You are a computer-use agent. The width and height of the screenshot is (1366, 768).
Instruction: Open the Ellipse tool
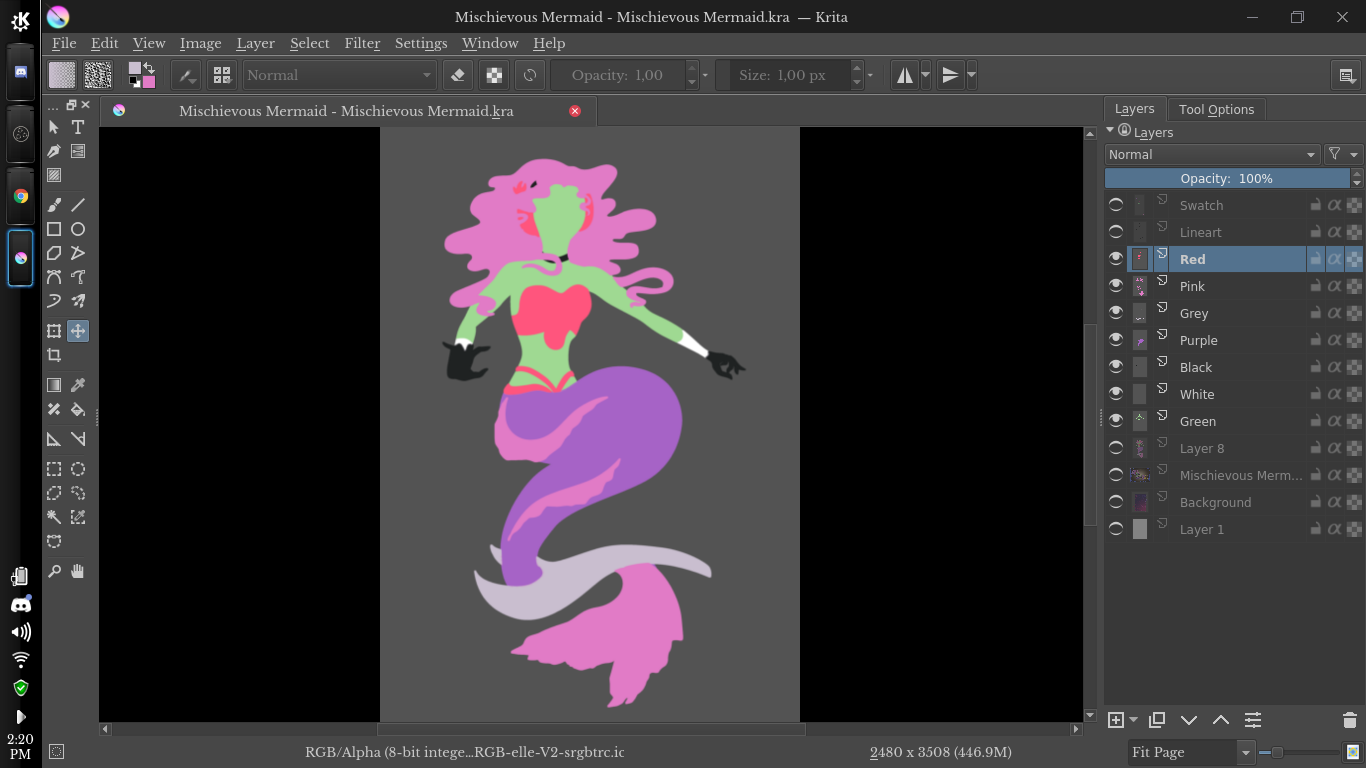(x=78, y=229)
